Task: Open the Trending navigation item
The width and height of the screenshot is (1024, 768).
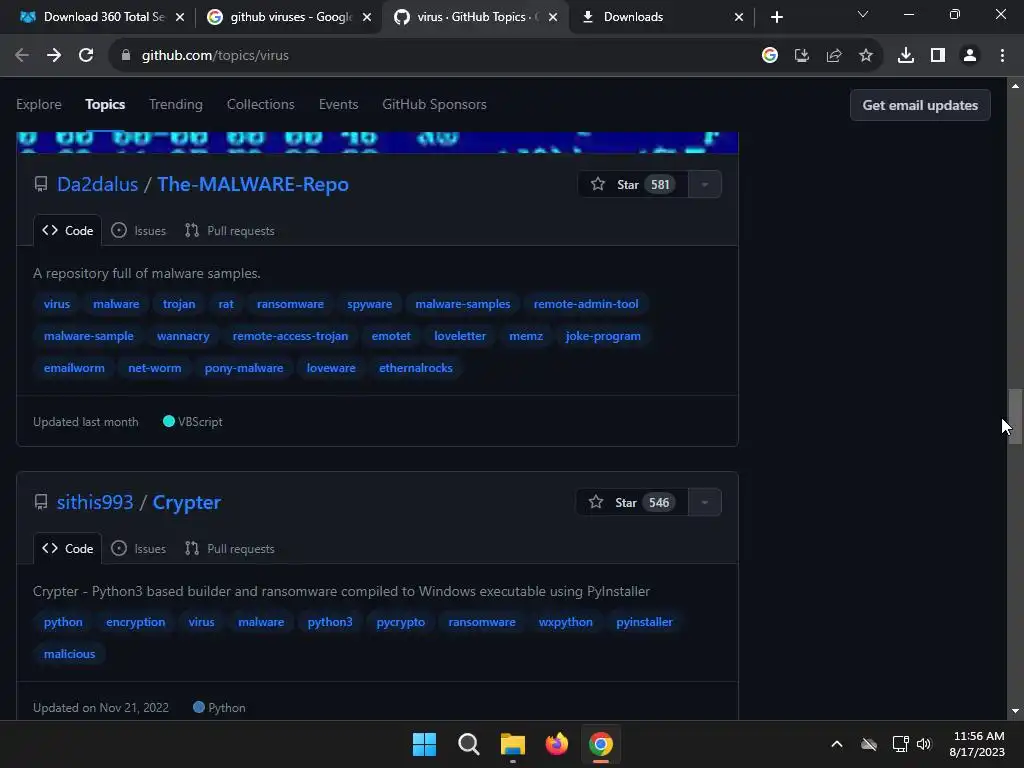Action: coord(176,104)
